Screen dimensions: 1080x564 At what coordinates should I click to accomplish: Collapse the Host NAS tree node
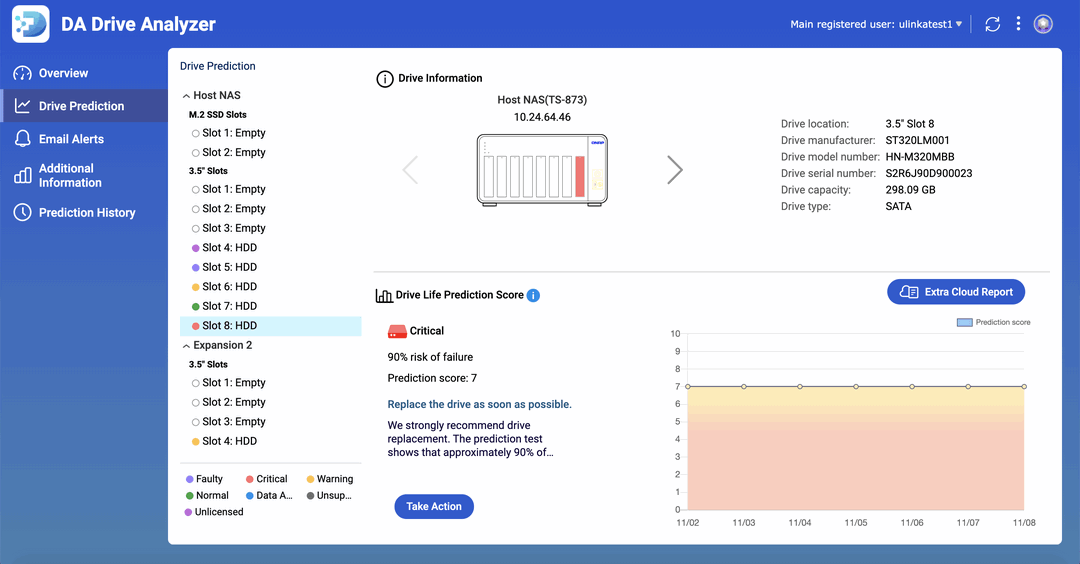click(x=186, y=96)
